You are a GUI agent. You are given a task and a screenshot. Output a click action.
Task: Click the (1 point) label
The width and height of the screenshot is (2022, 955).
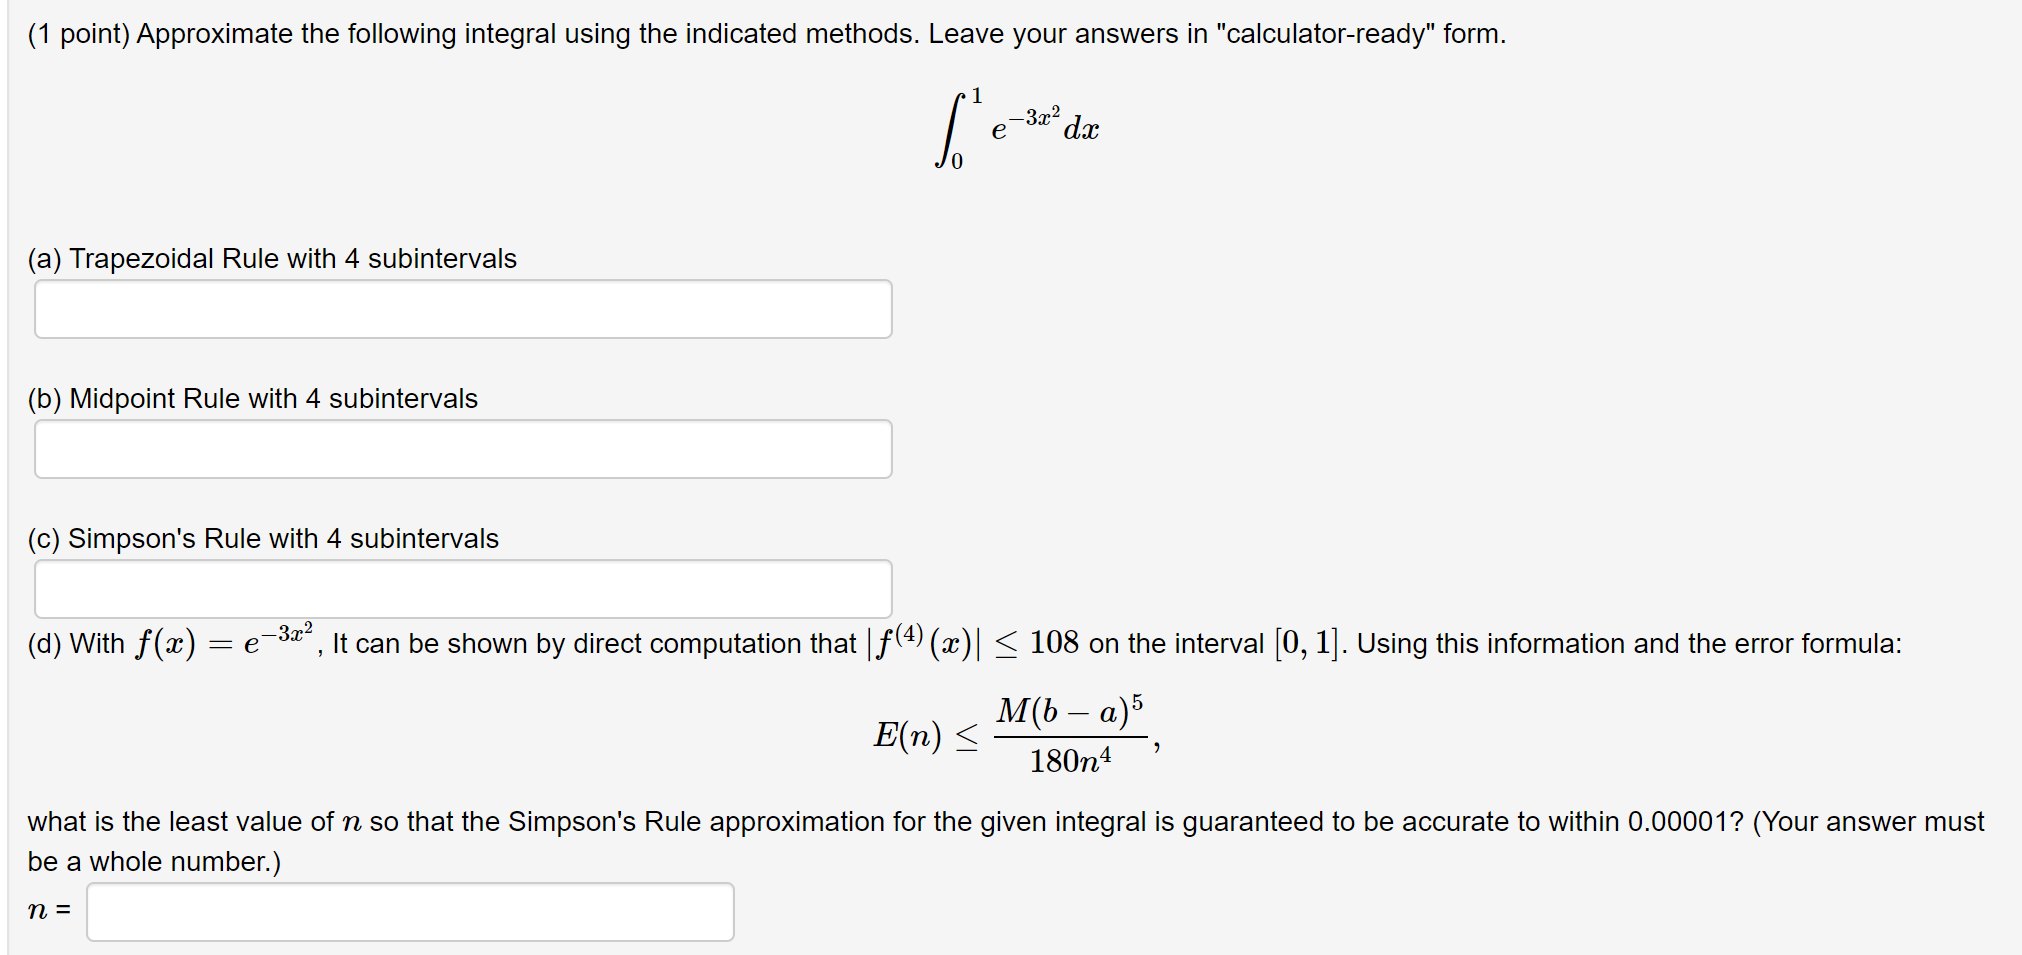[x=72, y=33]
